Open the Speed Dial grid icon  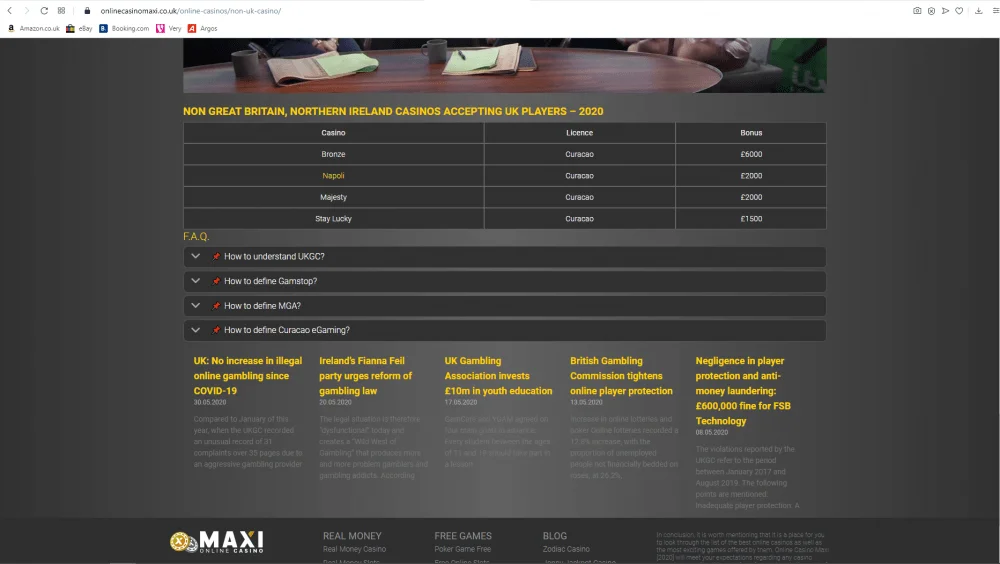pos(61,11)
